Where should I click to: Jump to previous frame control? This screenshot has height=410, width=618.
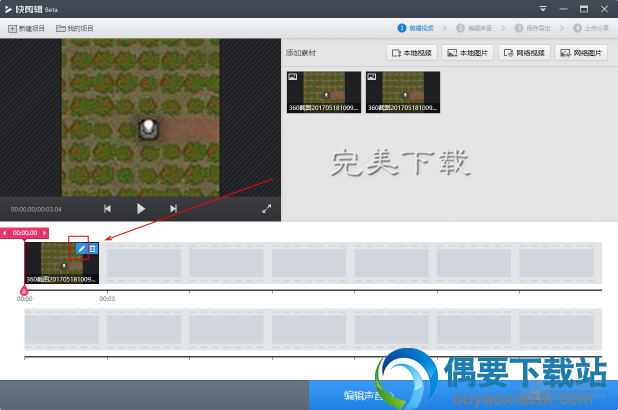point(107,209)
